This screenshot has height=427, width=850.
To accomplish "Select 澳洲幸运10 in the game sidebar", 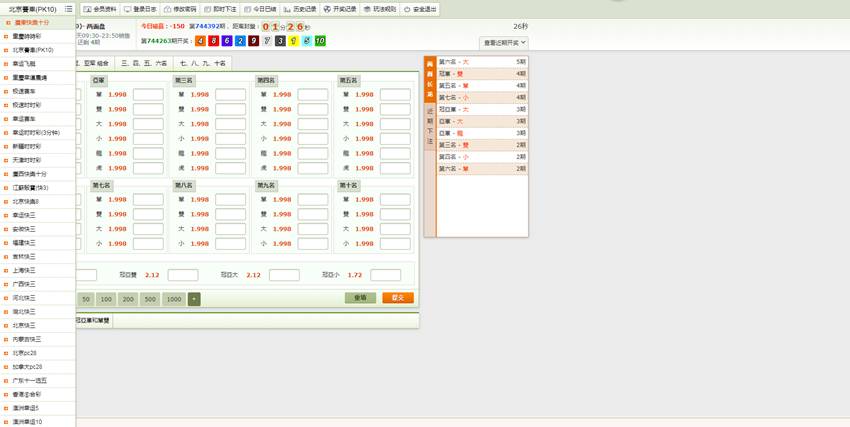I will [x=38, y=422].
